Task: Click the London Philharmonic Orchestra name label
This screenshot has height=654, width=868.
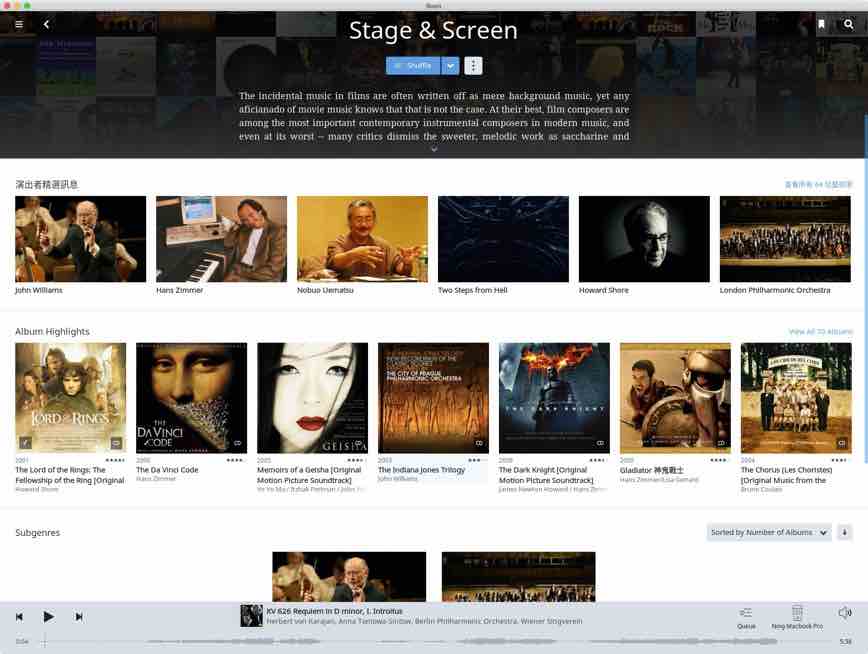Action: point(775,290)
